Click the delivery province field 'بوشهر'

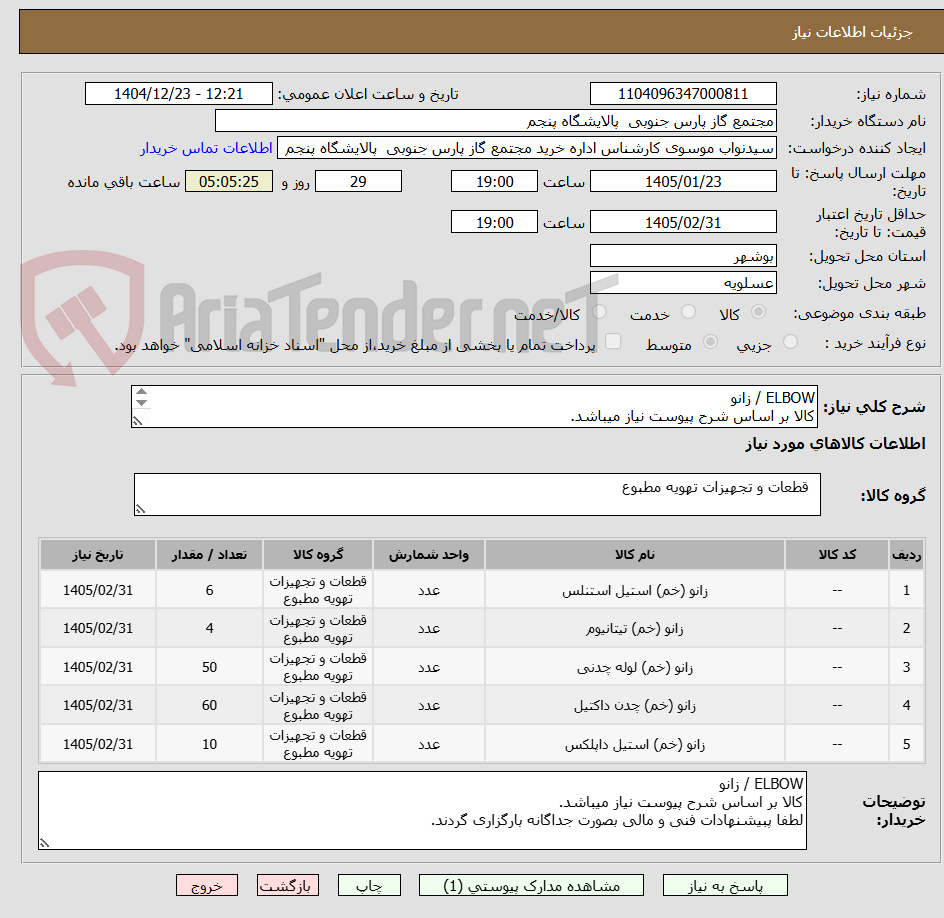[x=683, y=256]
